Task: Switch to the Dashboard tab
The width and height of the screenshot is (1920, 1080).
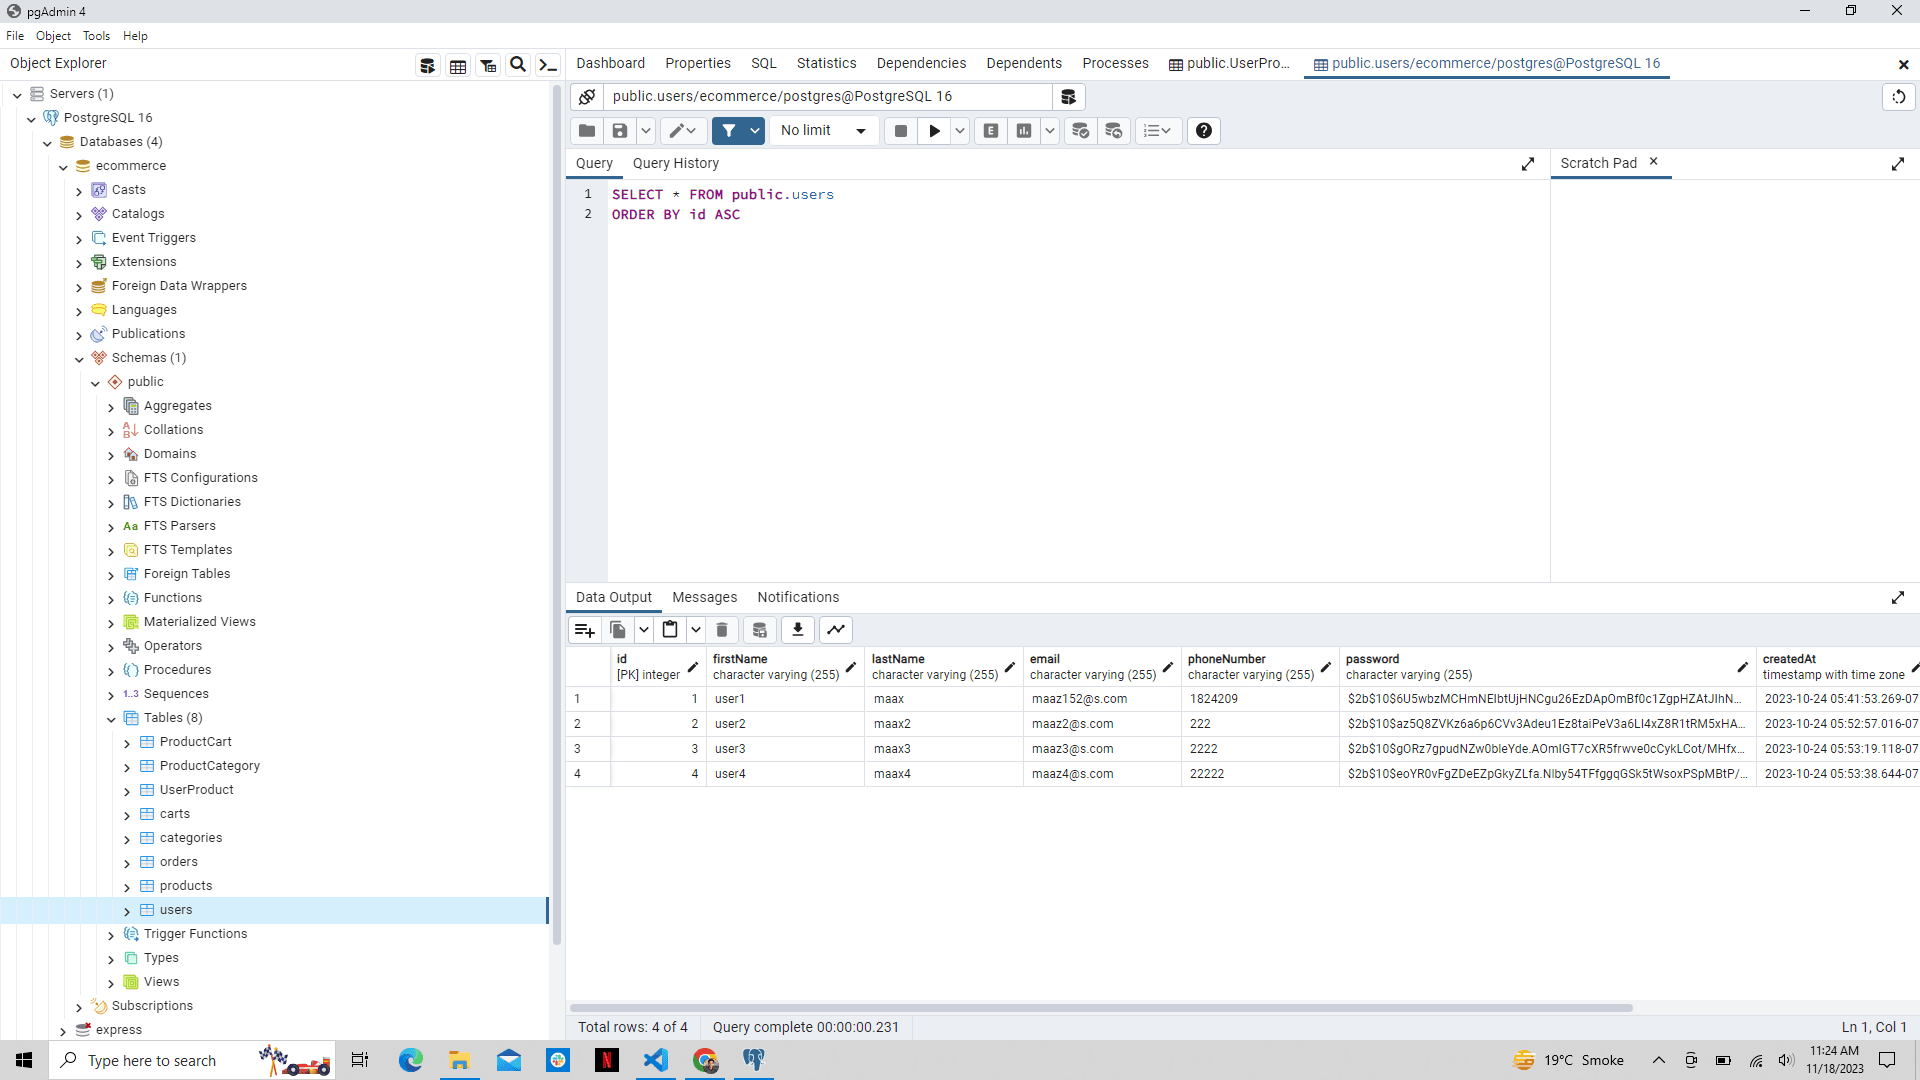Action: pos(610,64)
